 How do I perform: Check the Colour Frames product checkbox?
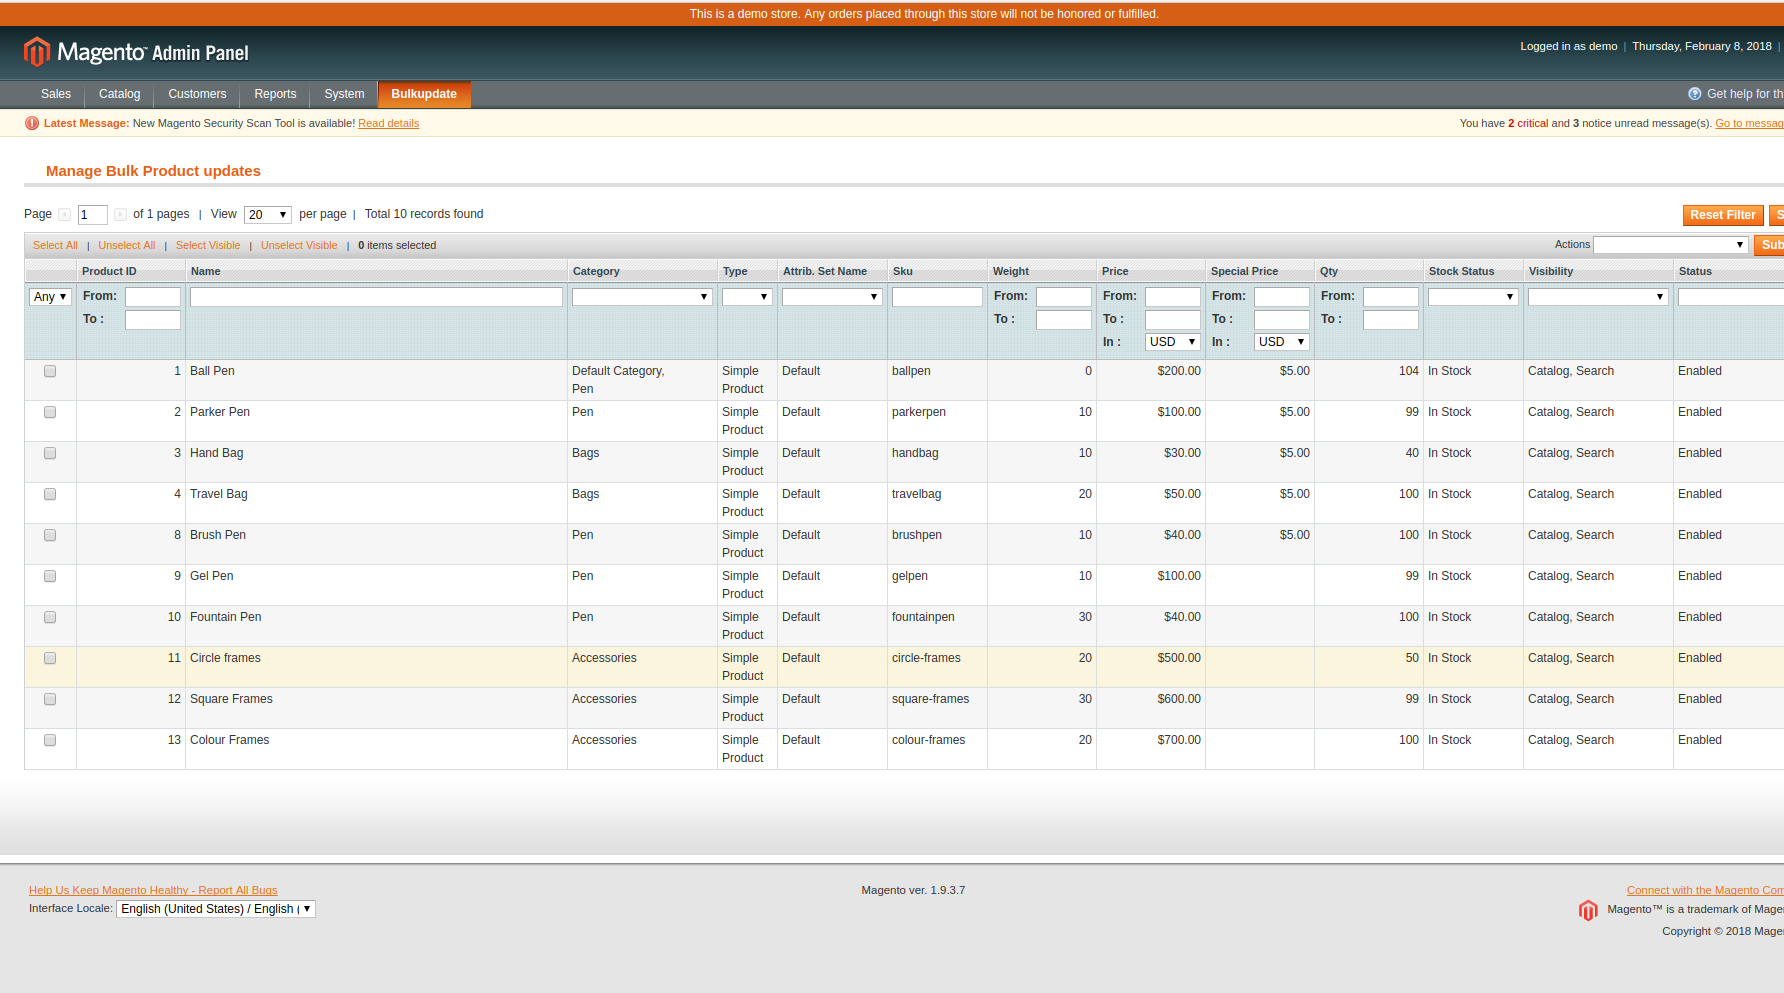50,740
